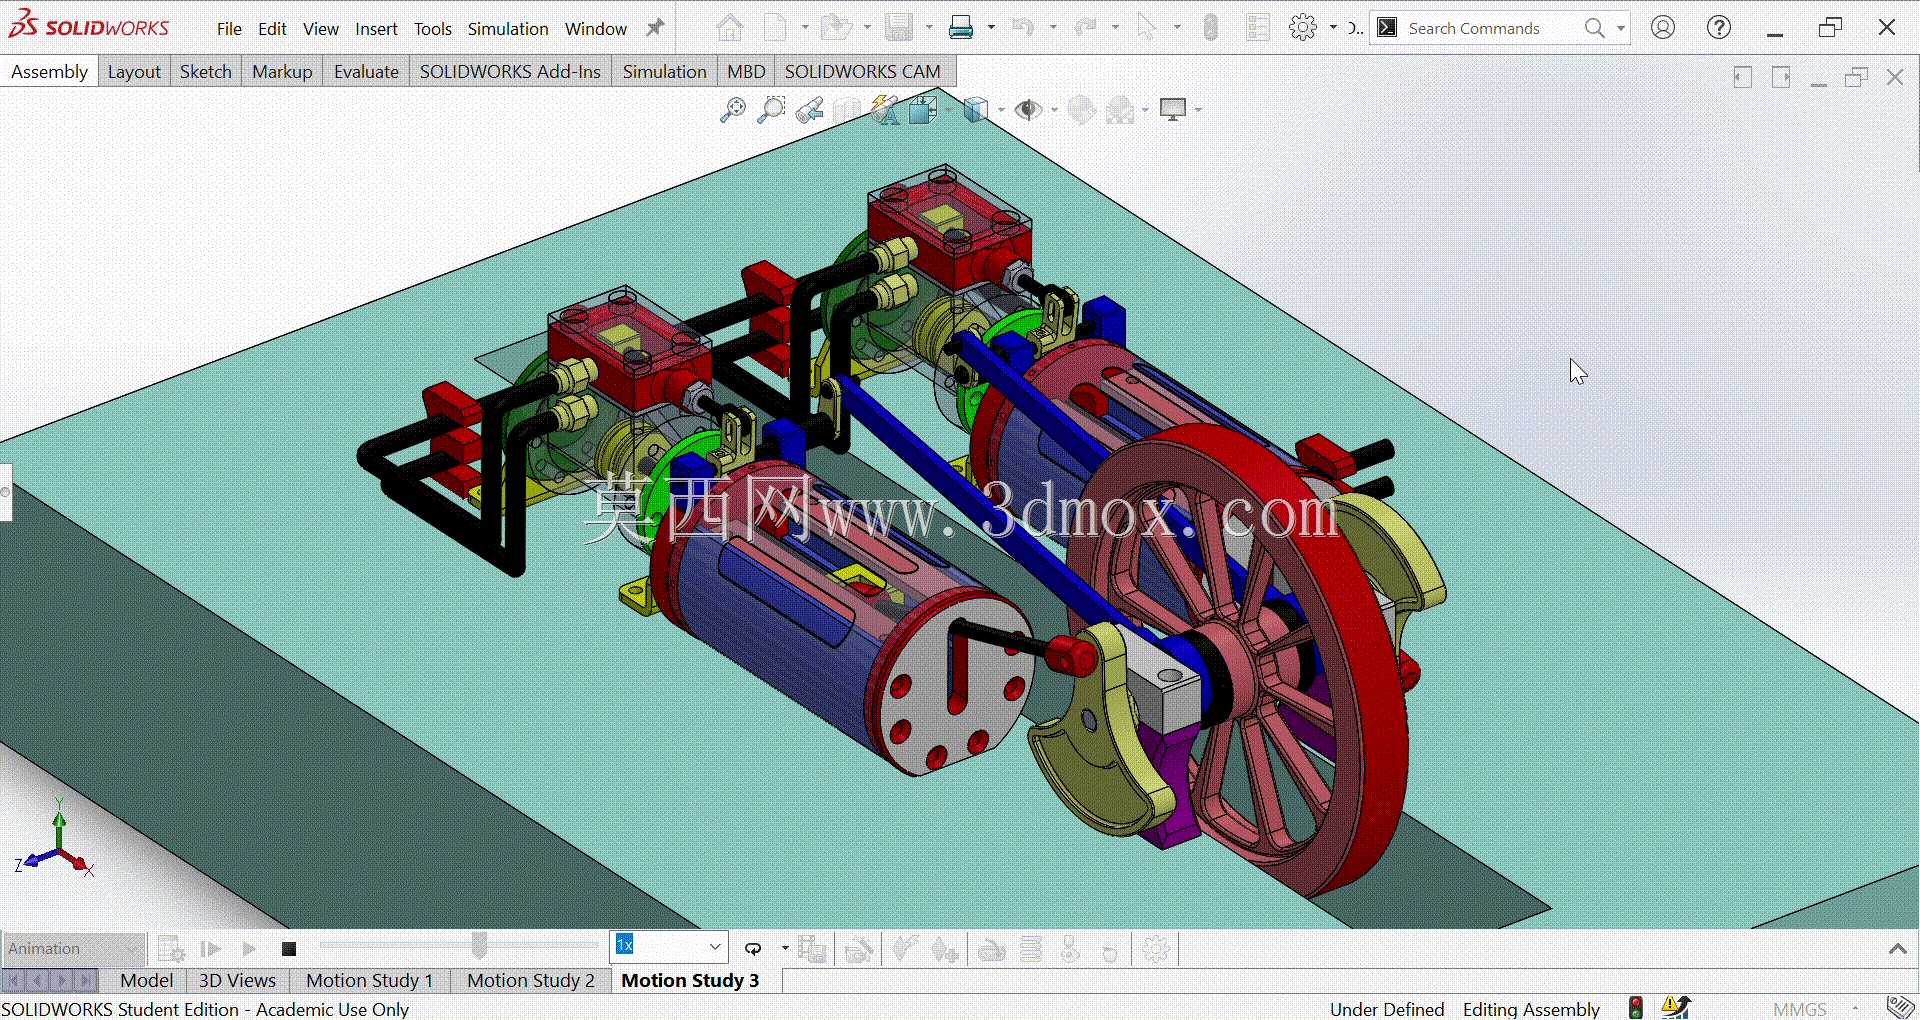Redo with the redo arrow icon
1920x1020 pixels.
(x=1086, y=28)
